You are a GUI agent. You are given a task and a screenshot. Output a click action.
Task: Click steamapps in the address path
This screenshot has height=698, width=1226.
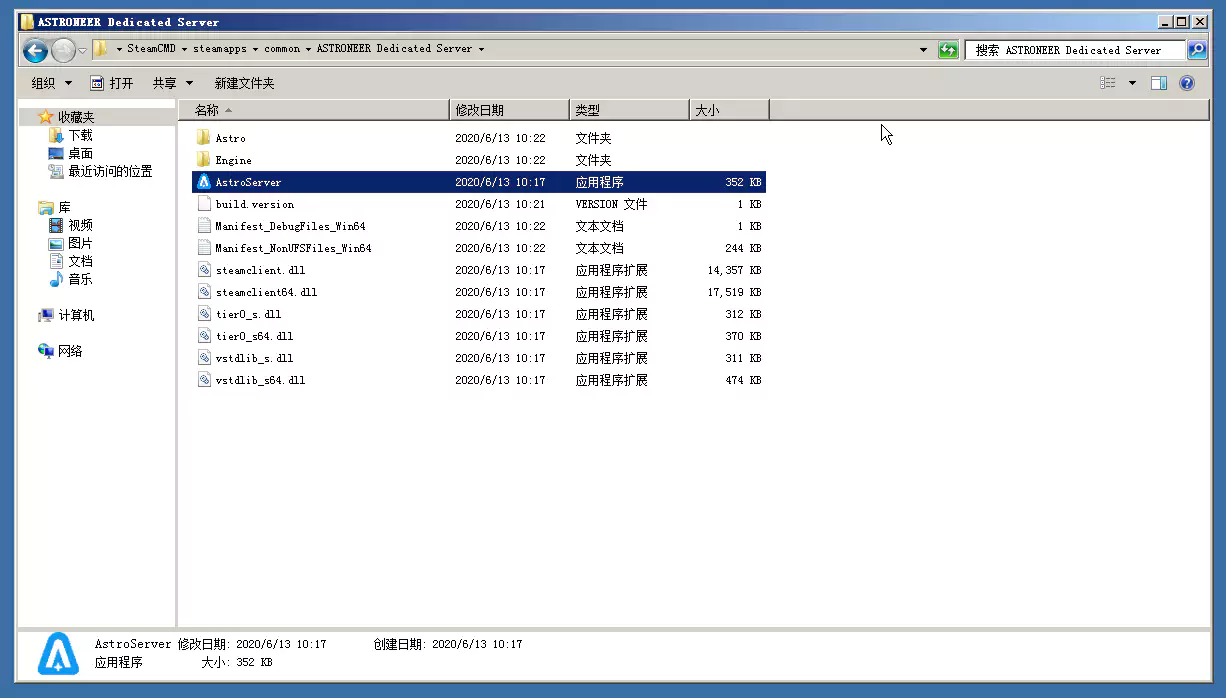pyautogui.click(x=219, y=49)
